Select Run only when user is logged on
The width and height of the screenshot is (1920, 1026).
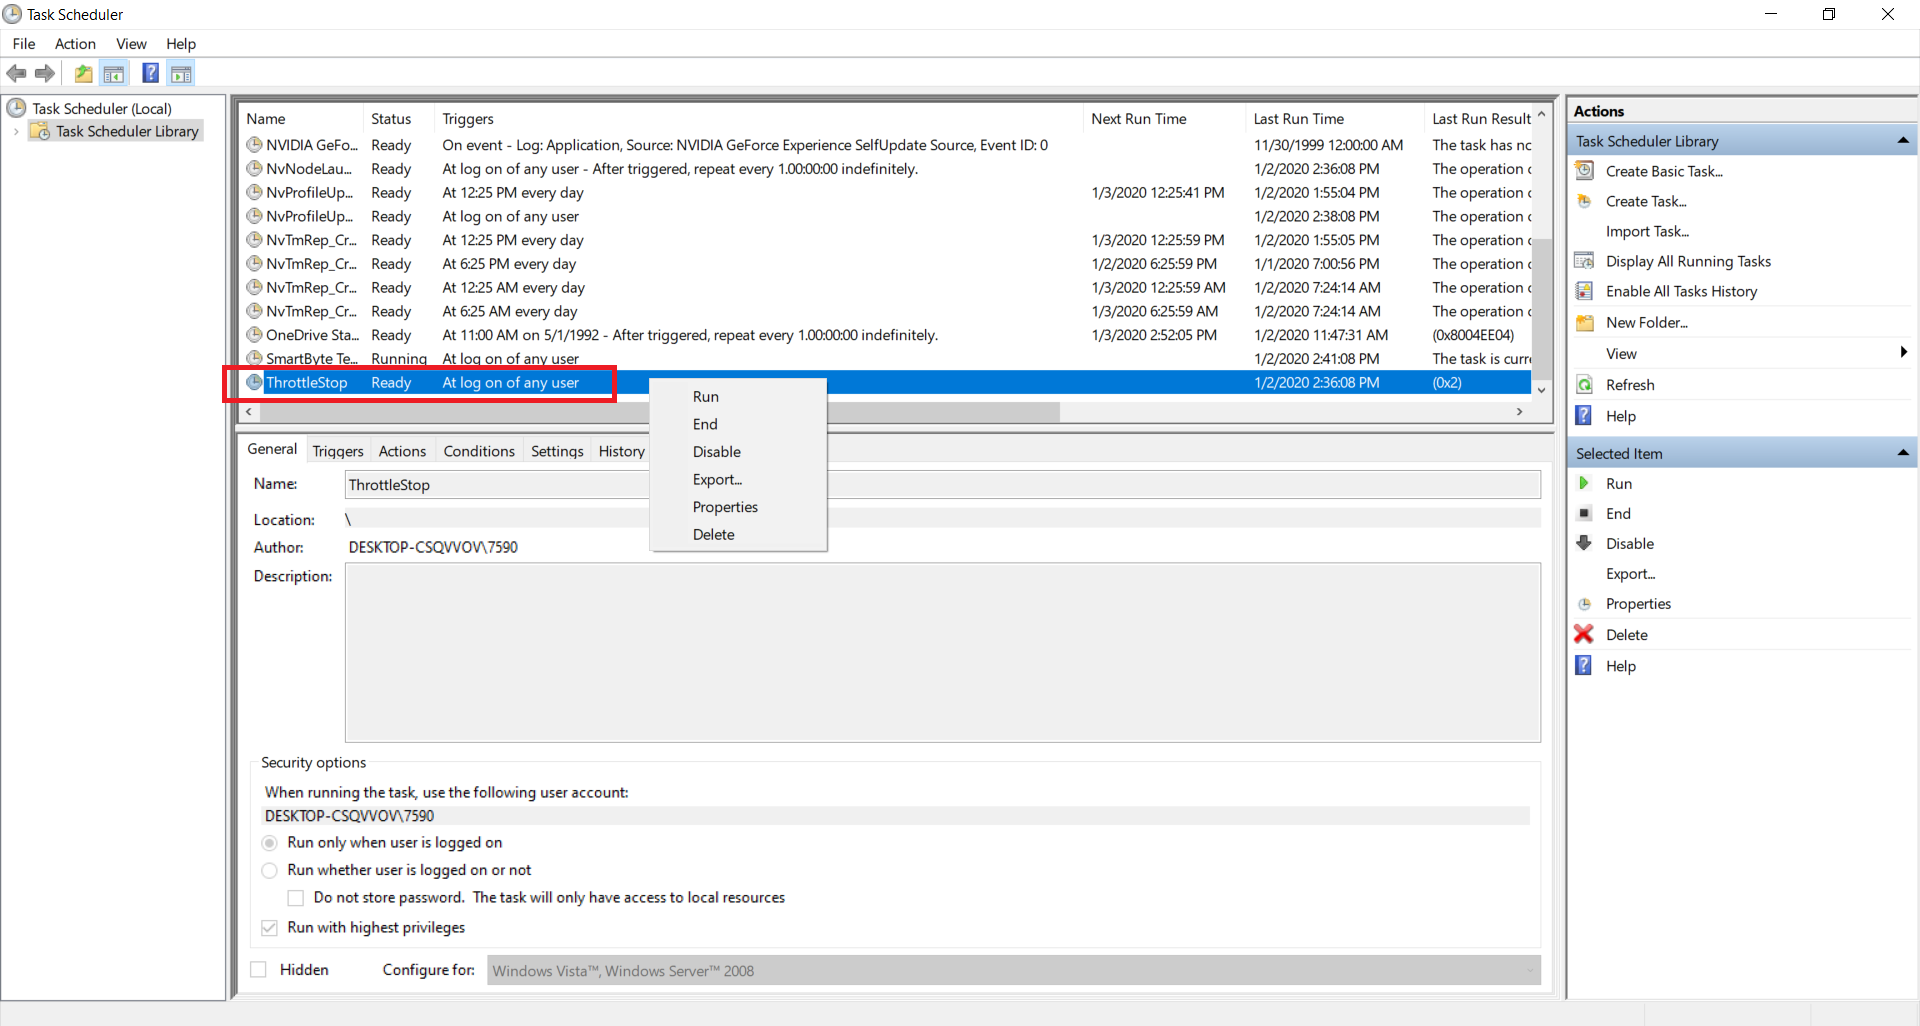point(269,843)
